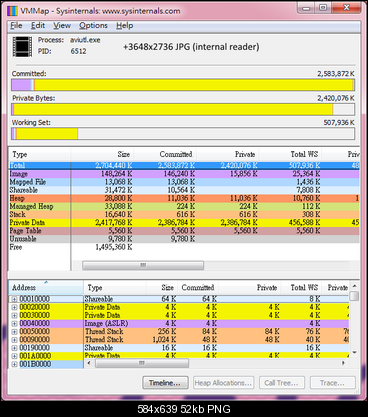The image size is (368, 417).
Task: Expand the 001B0000 address row
Action: coord(14,364)
